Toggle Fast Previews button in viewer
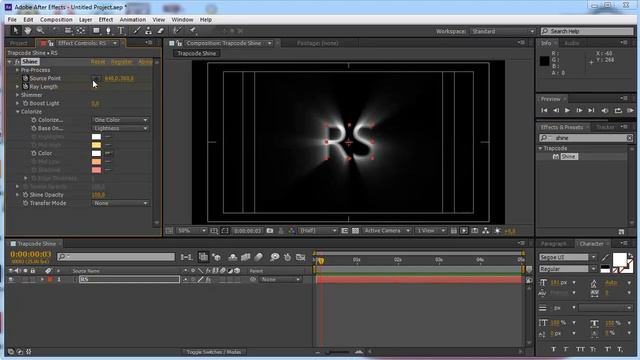Viewport: 640px width, 360px height. coord(464,231)
